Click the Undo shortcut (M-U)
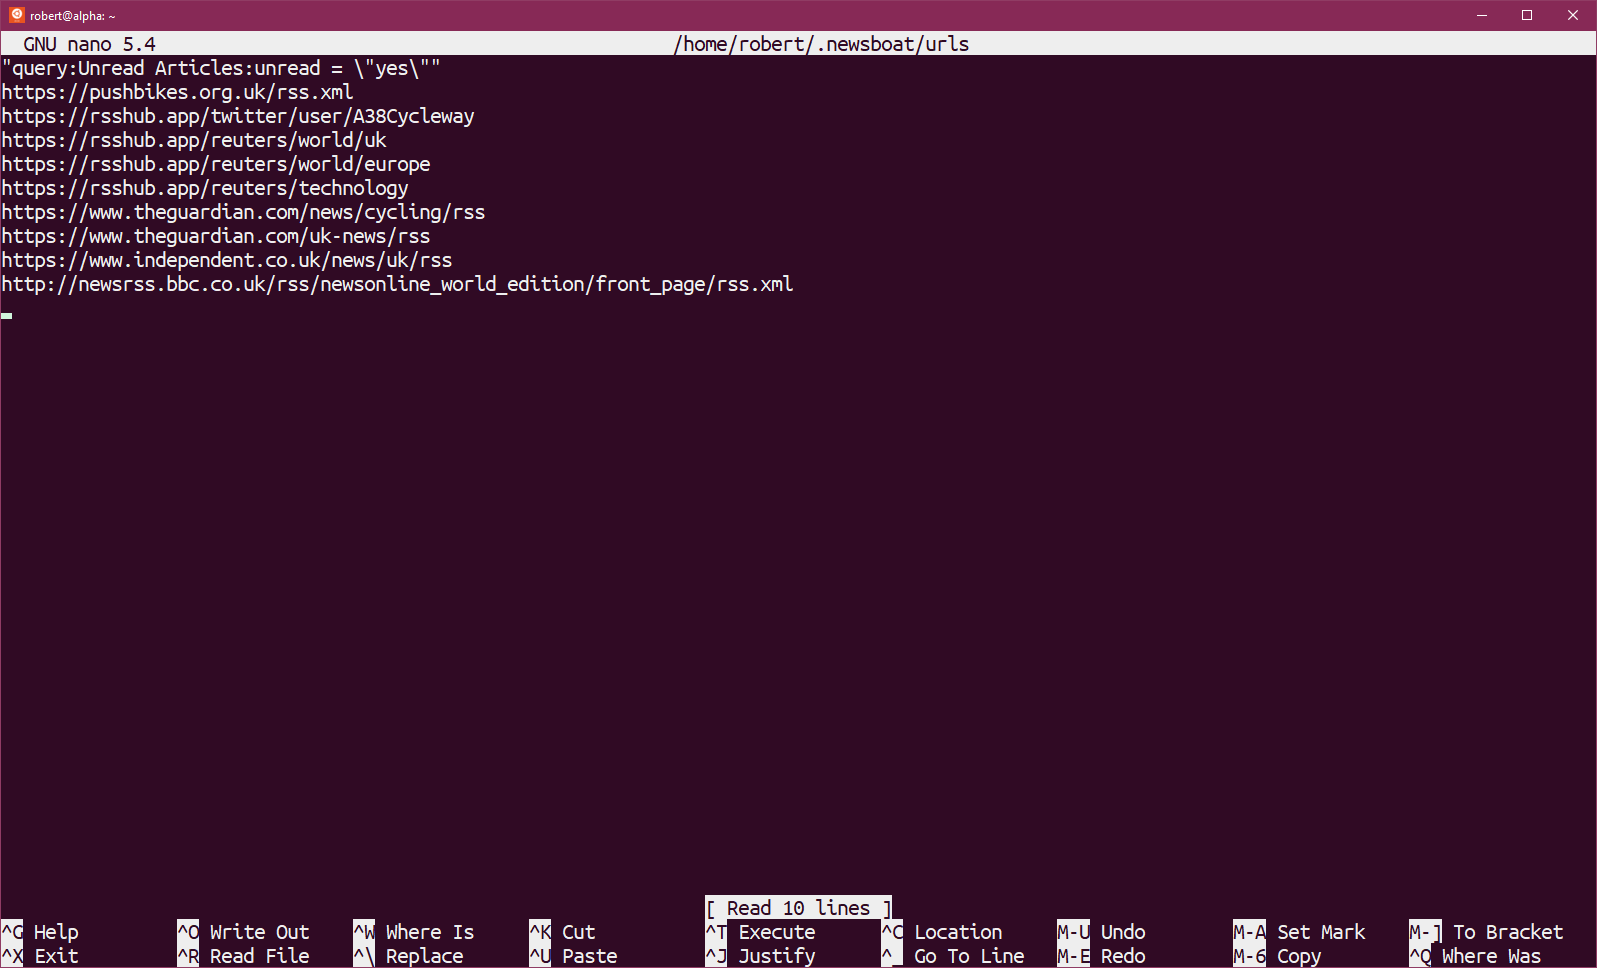Viewport: 1597px width, 968px height. pyautogui.click(x=1121, y=932)
